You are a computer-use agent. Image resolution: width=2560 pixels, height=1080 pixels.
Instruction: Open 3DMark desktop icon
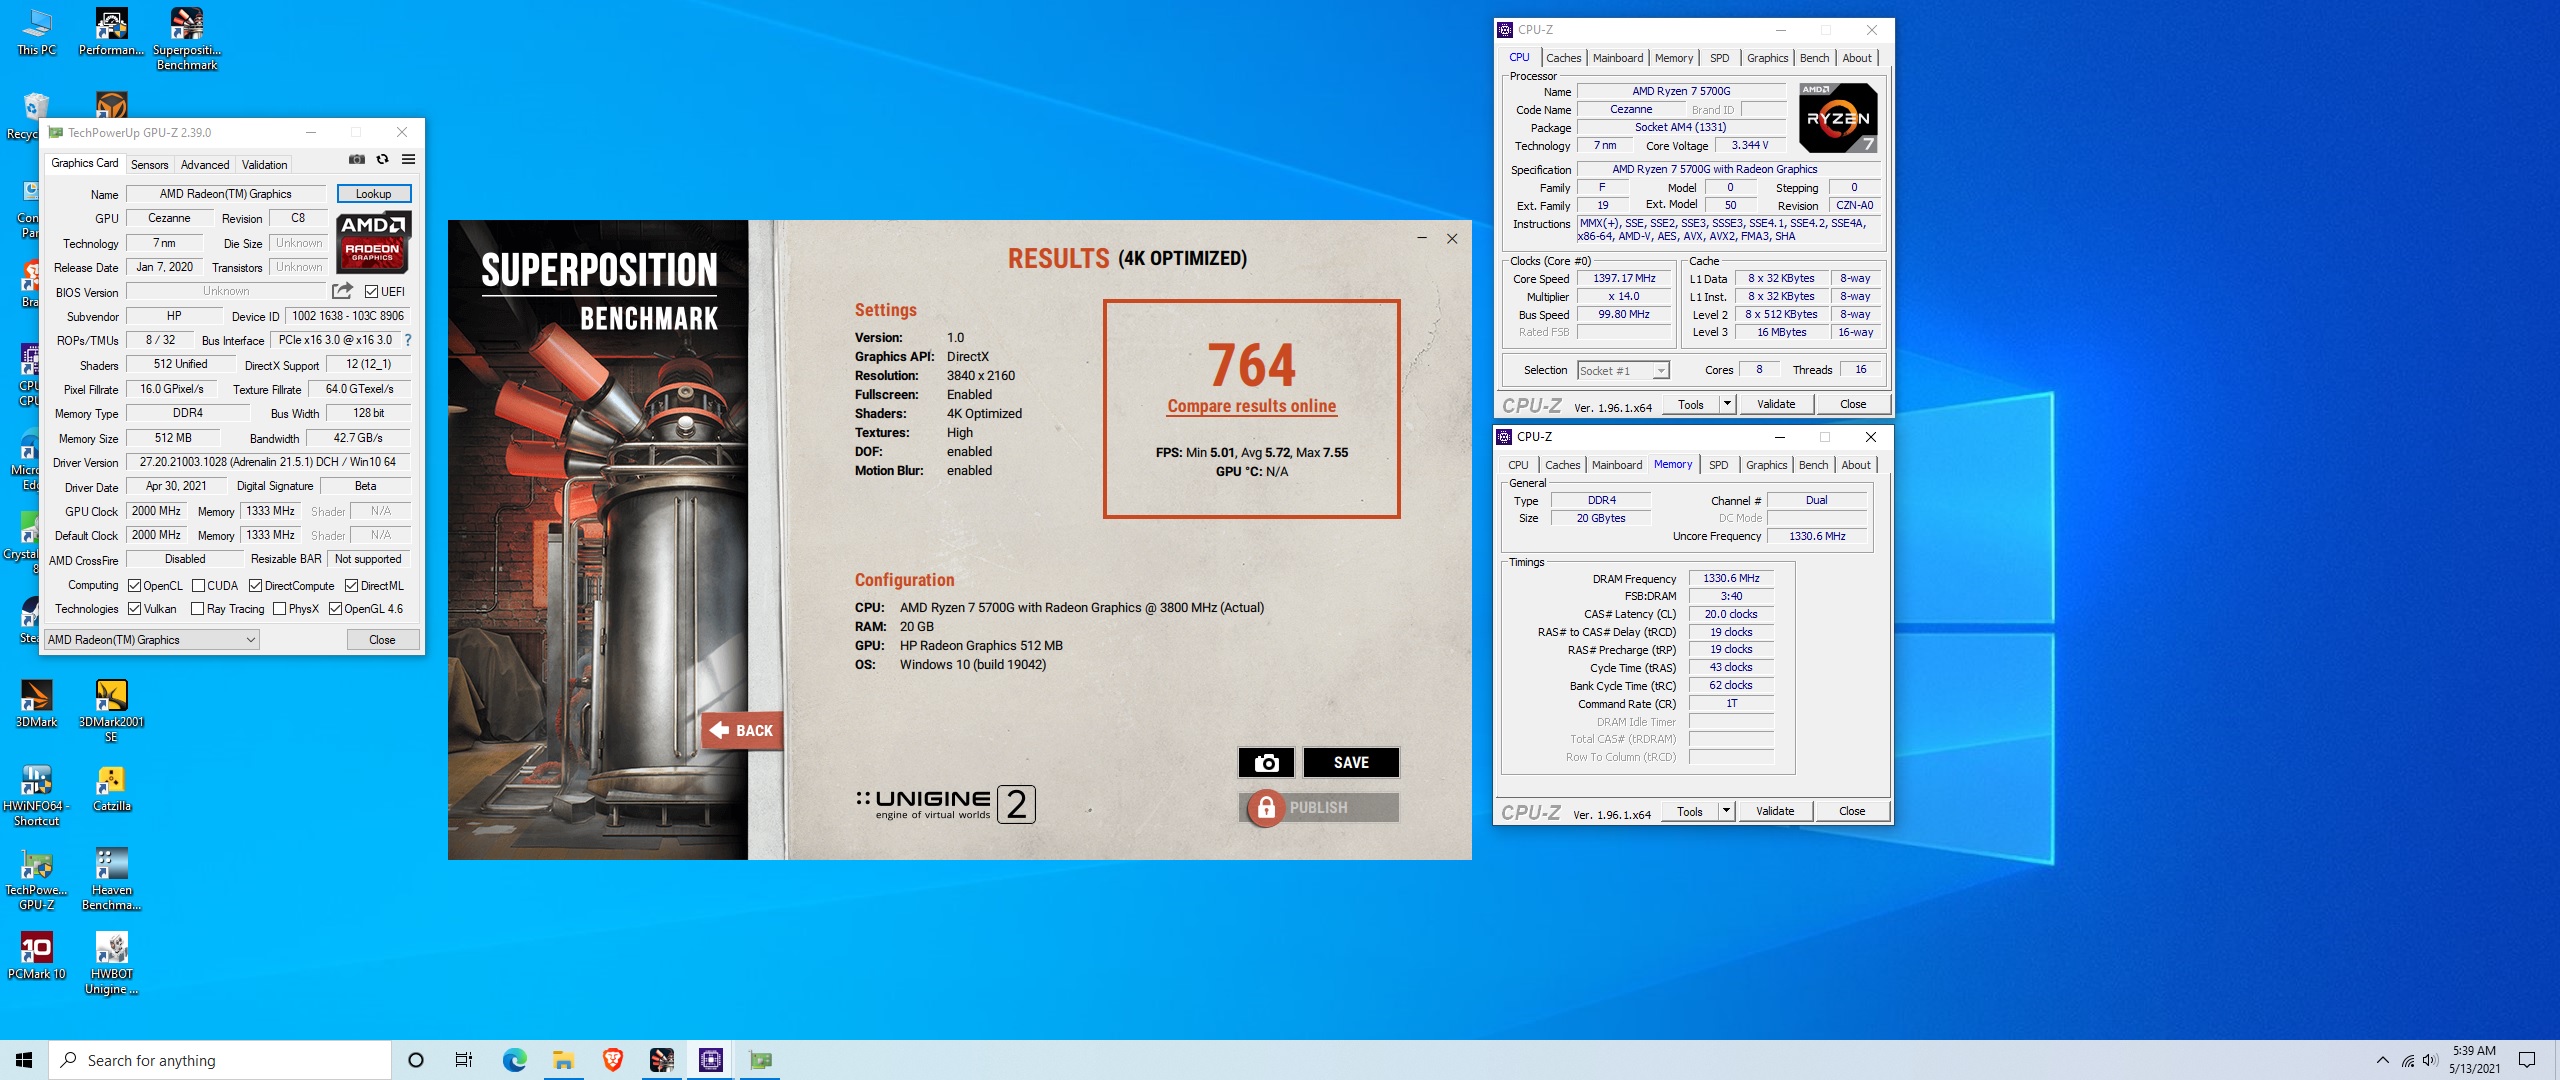tap(36, 704)
